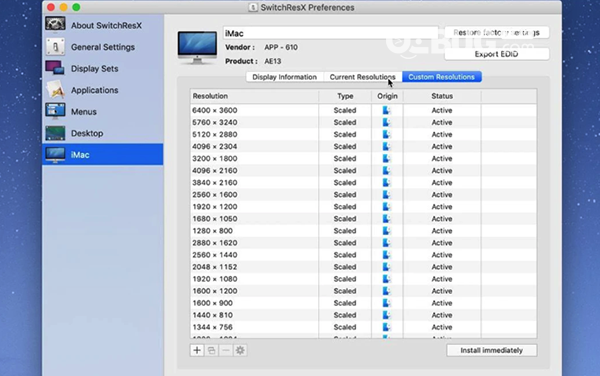Click origin icon of 6400 × 3600 row
The width and height of the screenshot is (600, 376).
386,110
